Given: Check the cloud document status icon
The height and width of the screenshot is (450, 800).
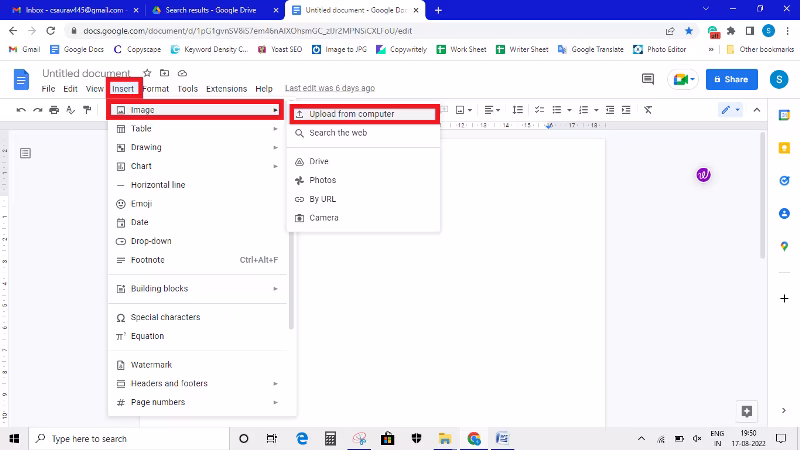Looking at the screenshot, I should 182,73.
